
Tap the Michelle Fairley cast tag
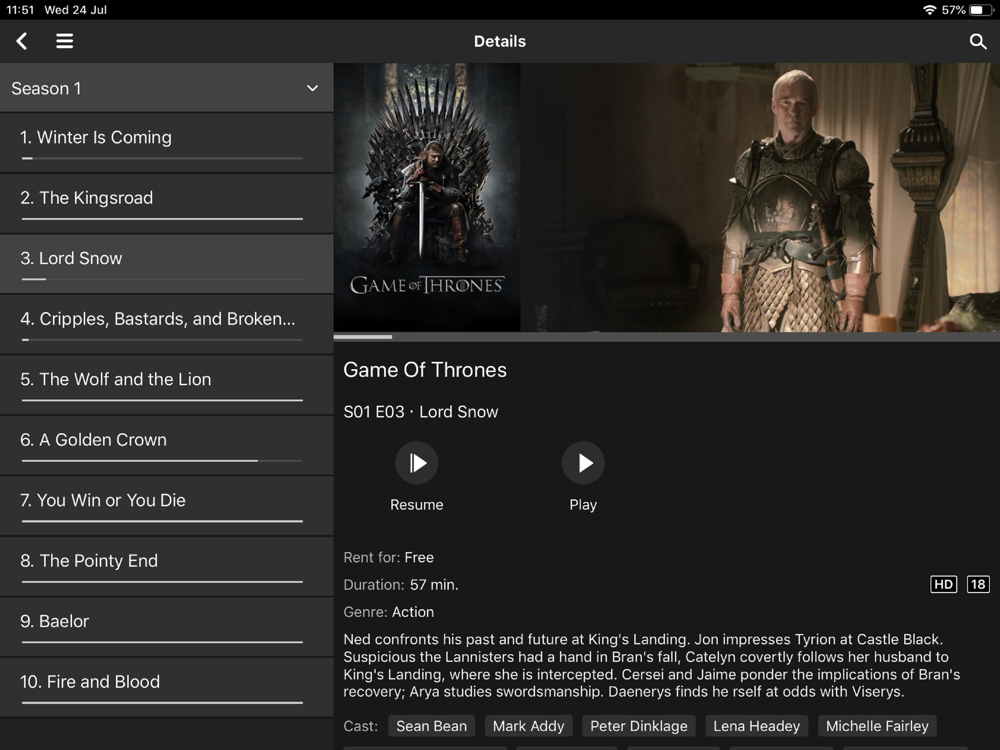[877, 726]
